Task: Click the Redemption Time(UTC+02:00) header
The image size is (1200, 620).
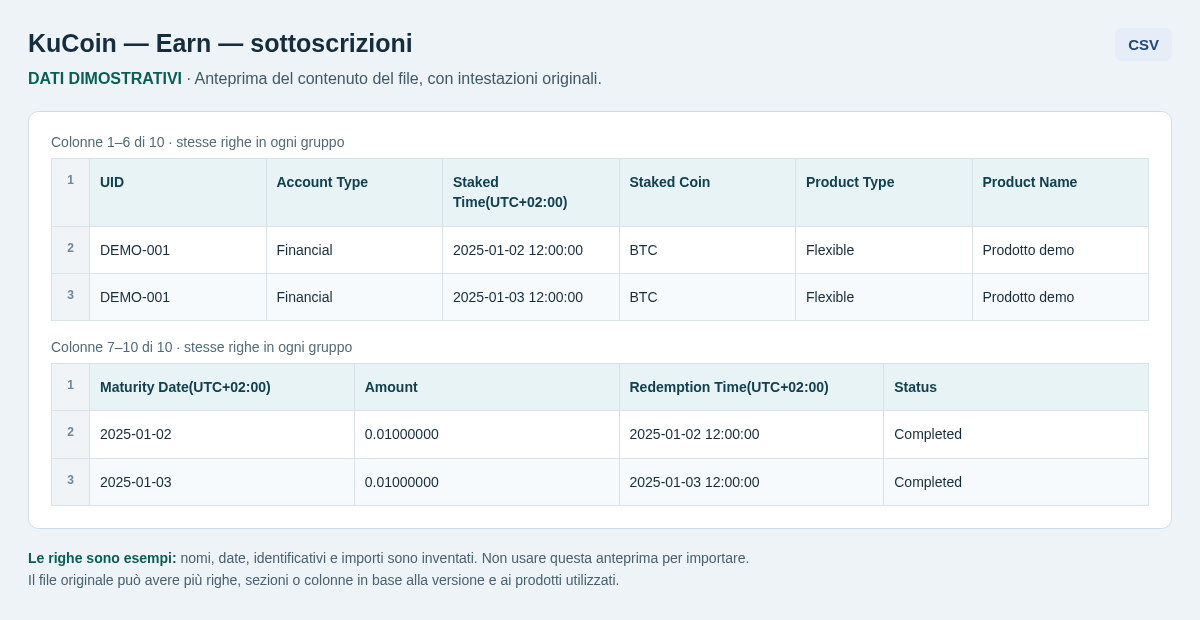Action: tap(752, 387)
